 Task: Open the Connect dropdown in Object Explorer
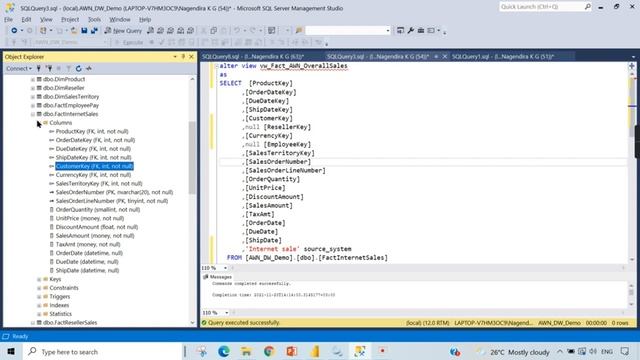[19, 69]
